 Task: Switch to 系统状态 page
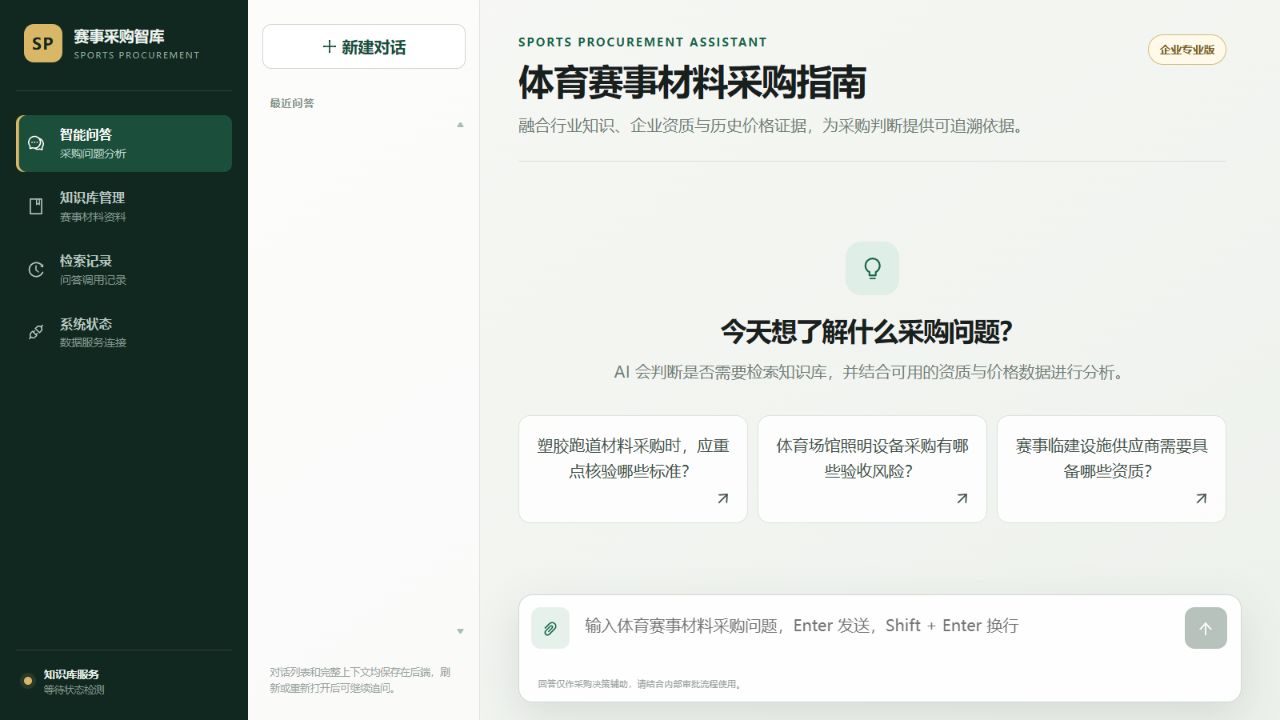[124, 332]
